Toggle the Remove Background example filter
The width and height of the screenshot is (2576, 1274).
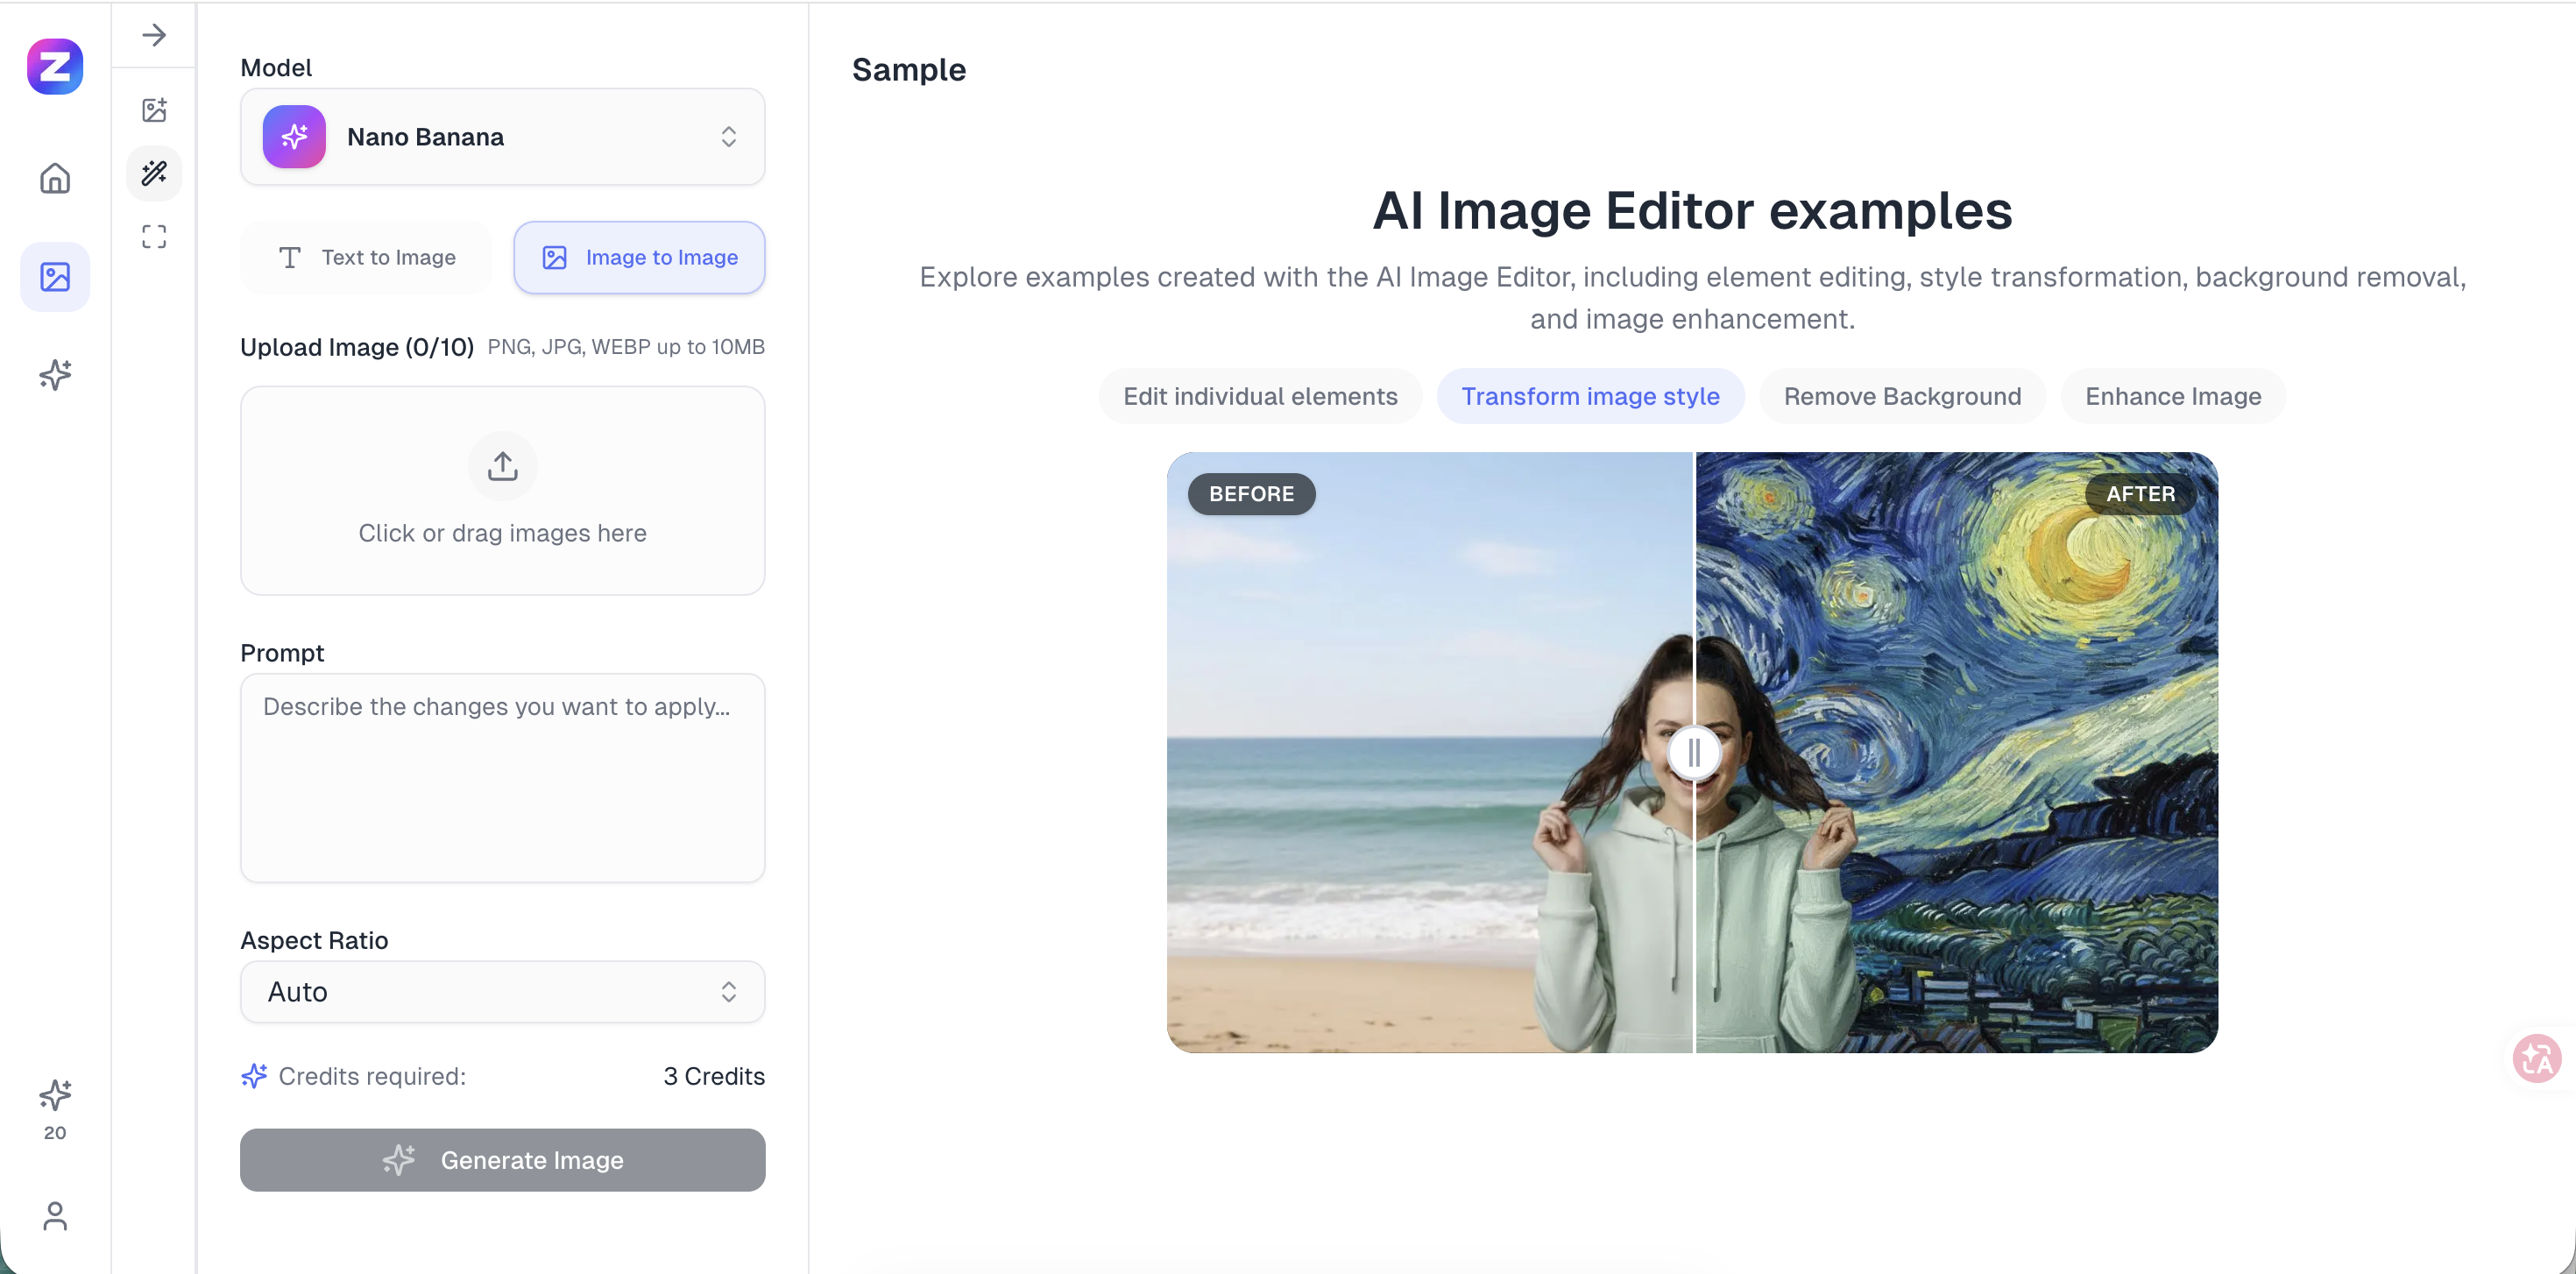click(x=1901, y=396)
